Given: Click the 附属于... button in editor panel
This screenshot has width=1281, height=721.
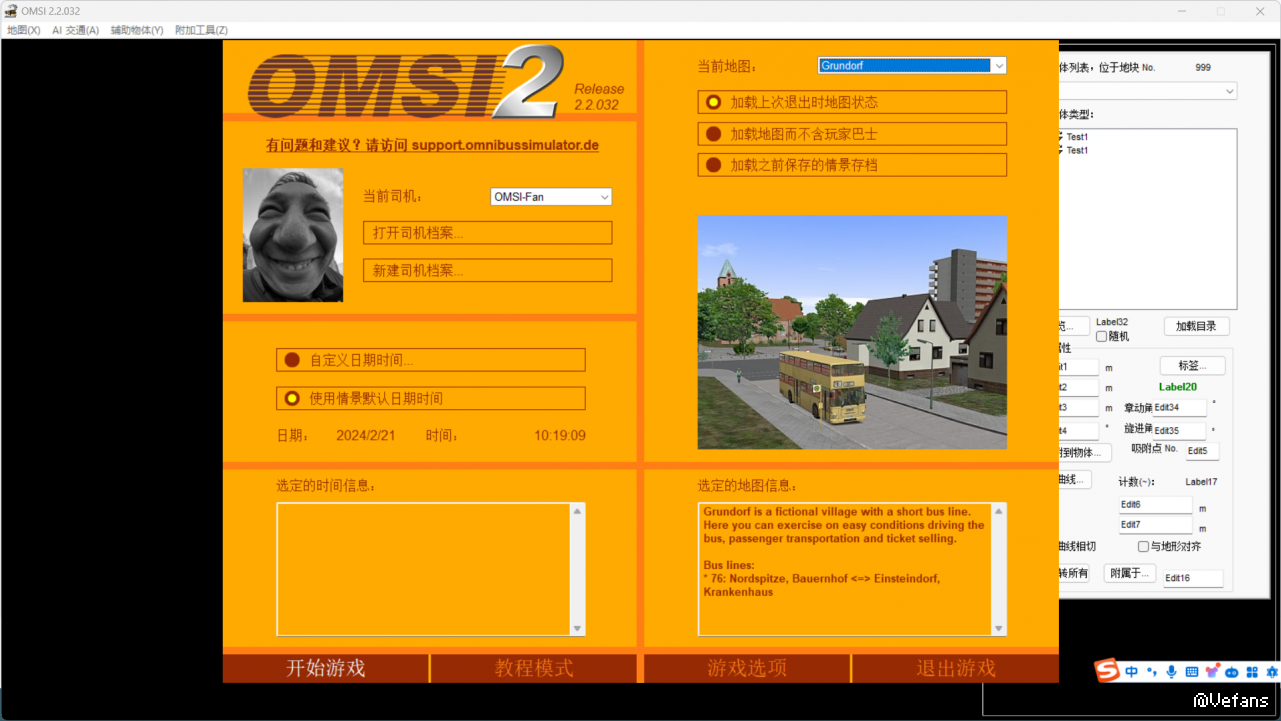Looking at the screenshot, I should [1130, 573].
